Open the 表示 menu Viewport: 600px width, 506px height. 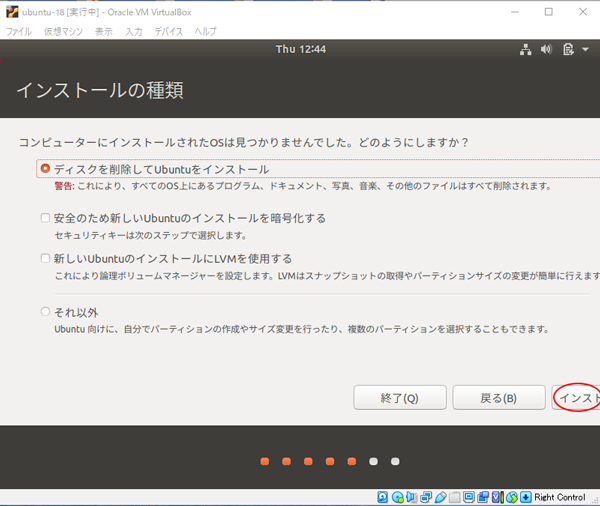click(104, 31)
